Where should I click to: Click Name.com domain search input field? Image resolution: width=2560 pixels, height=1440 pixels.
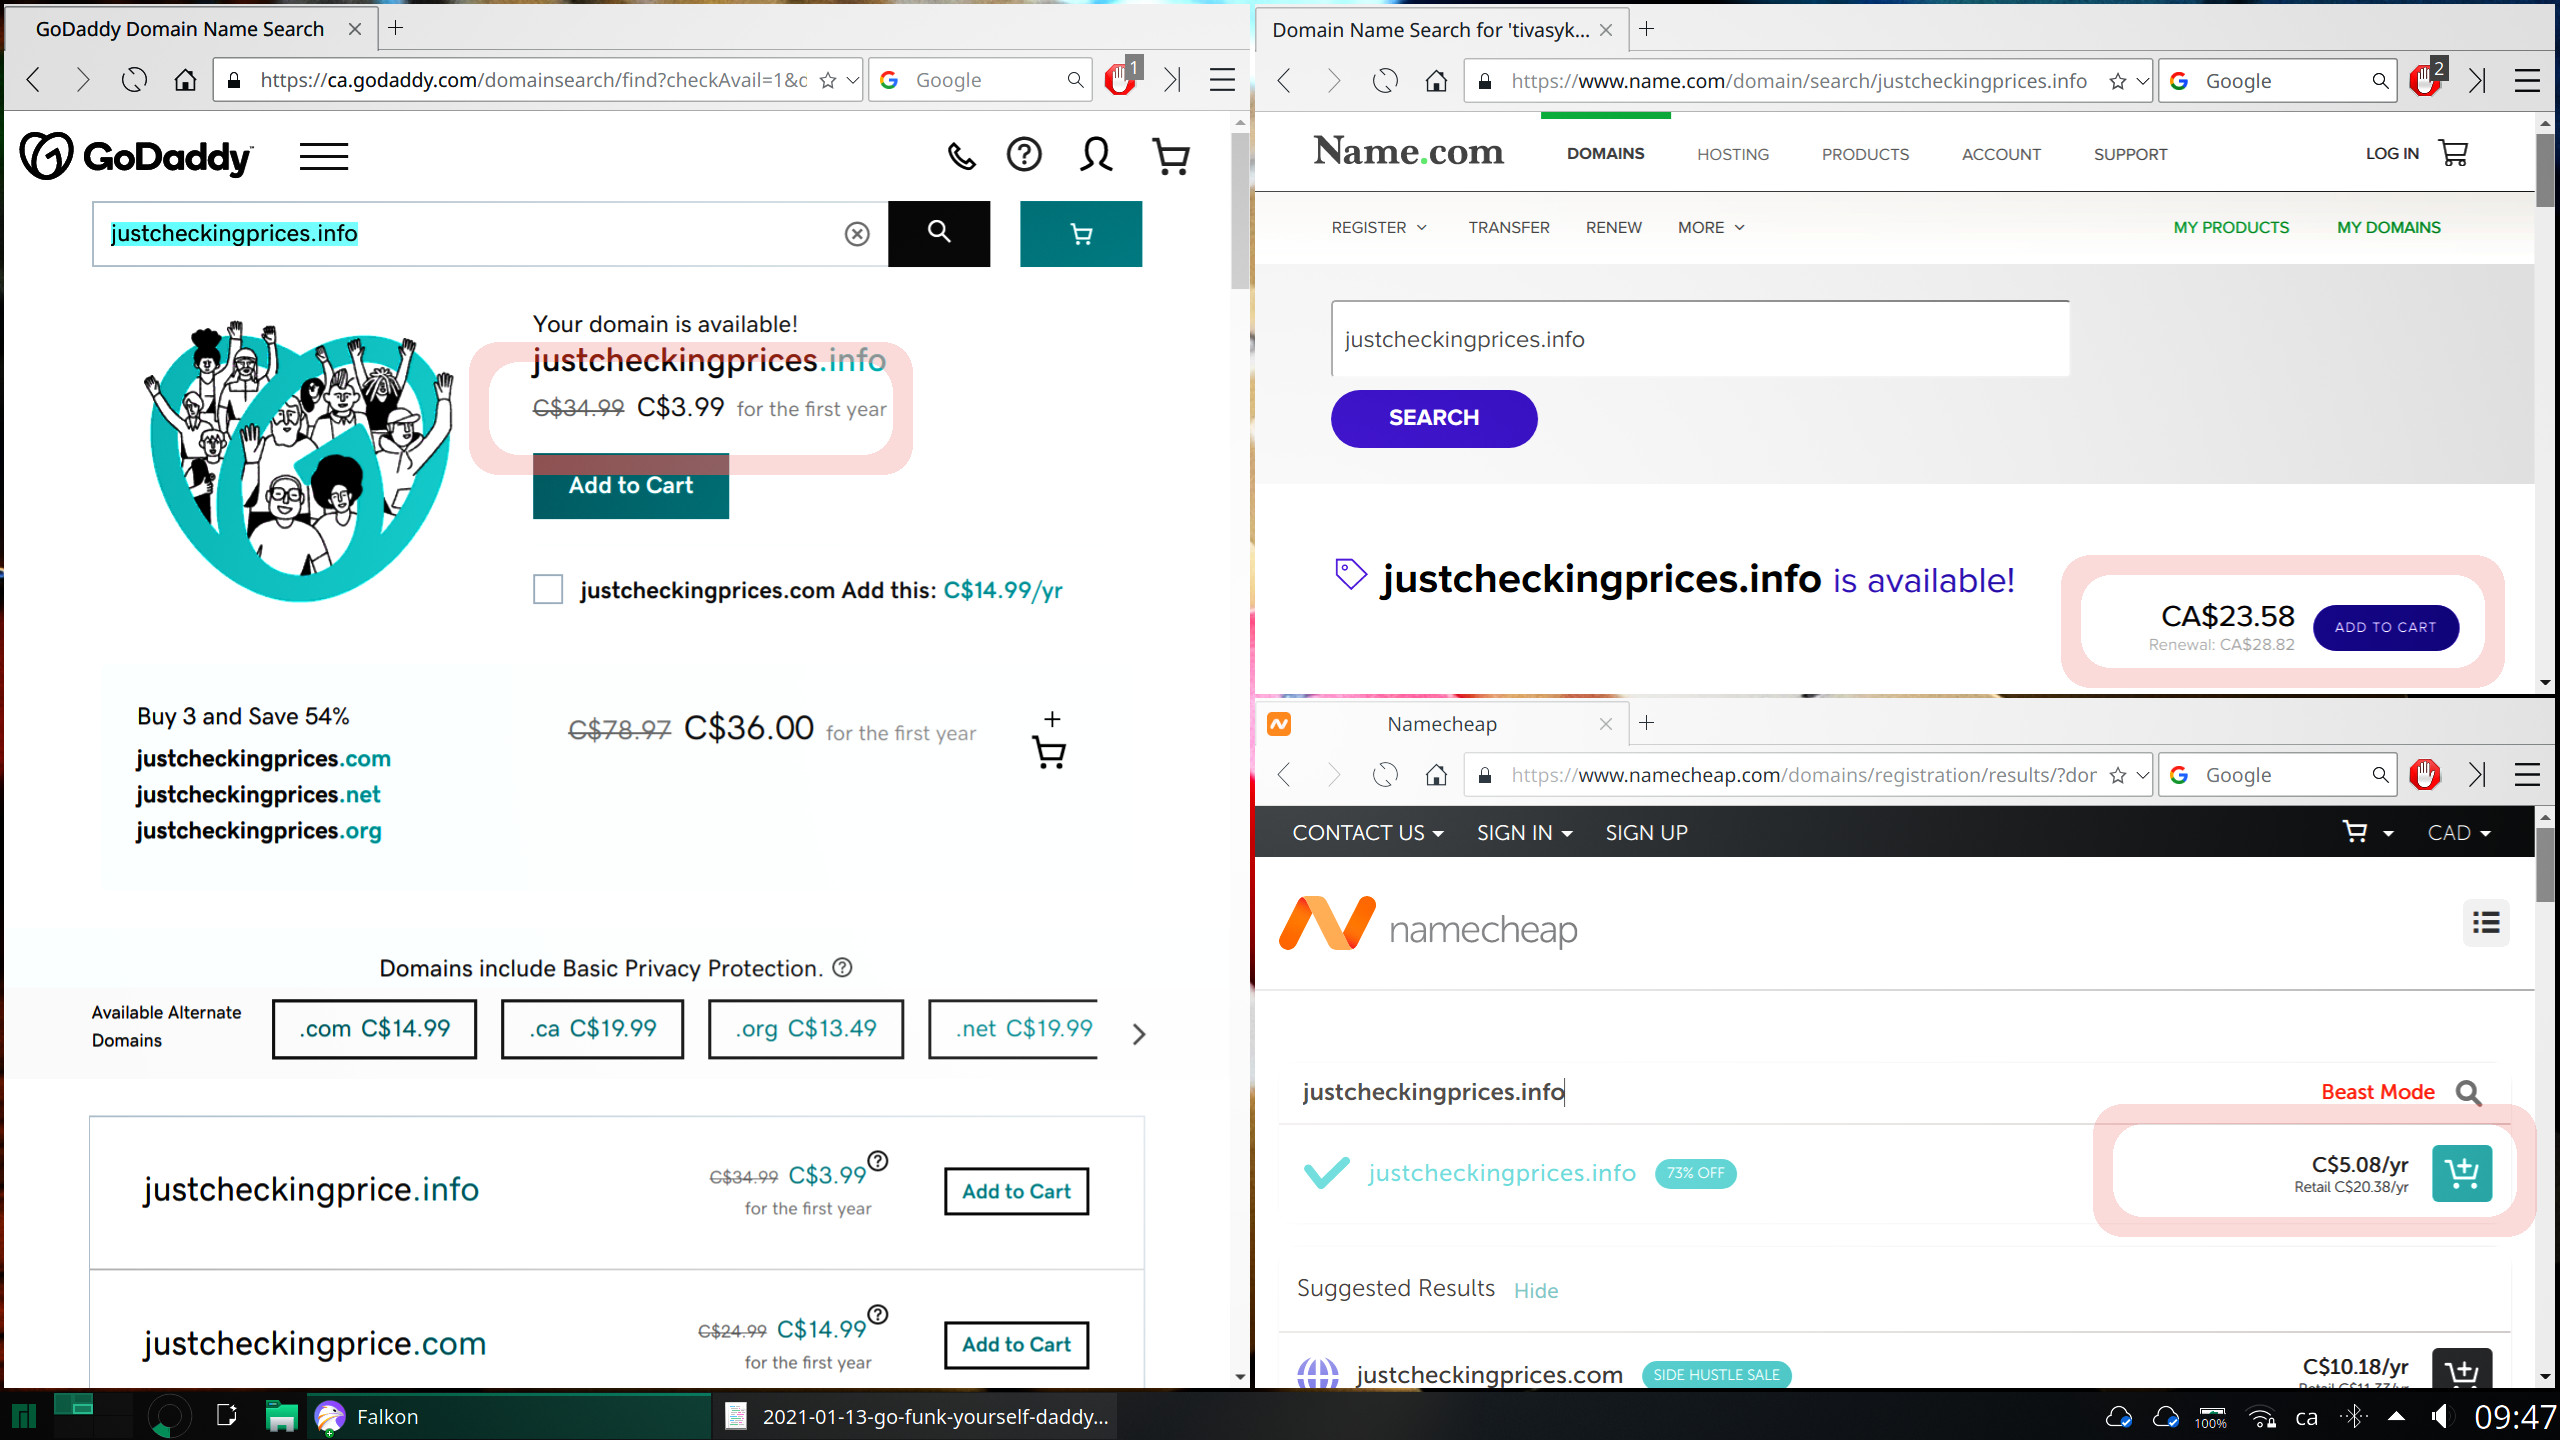pos(1700,339)
